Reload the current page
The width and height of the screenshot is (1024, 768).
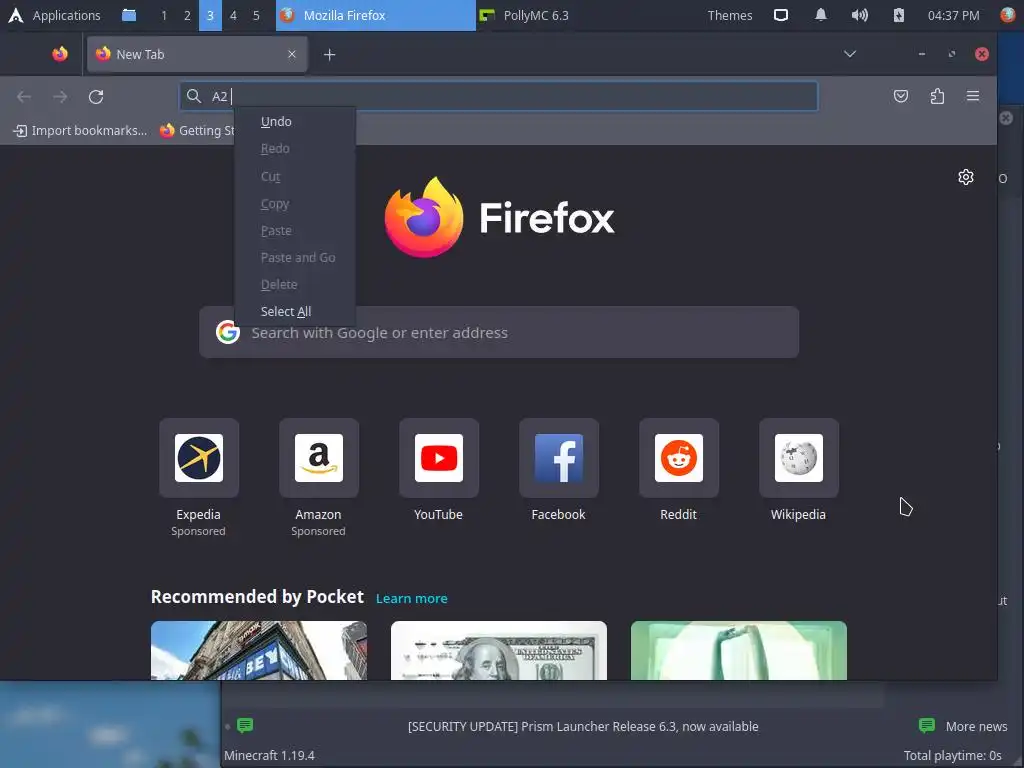click(x=96, y=97)
